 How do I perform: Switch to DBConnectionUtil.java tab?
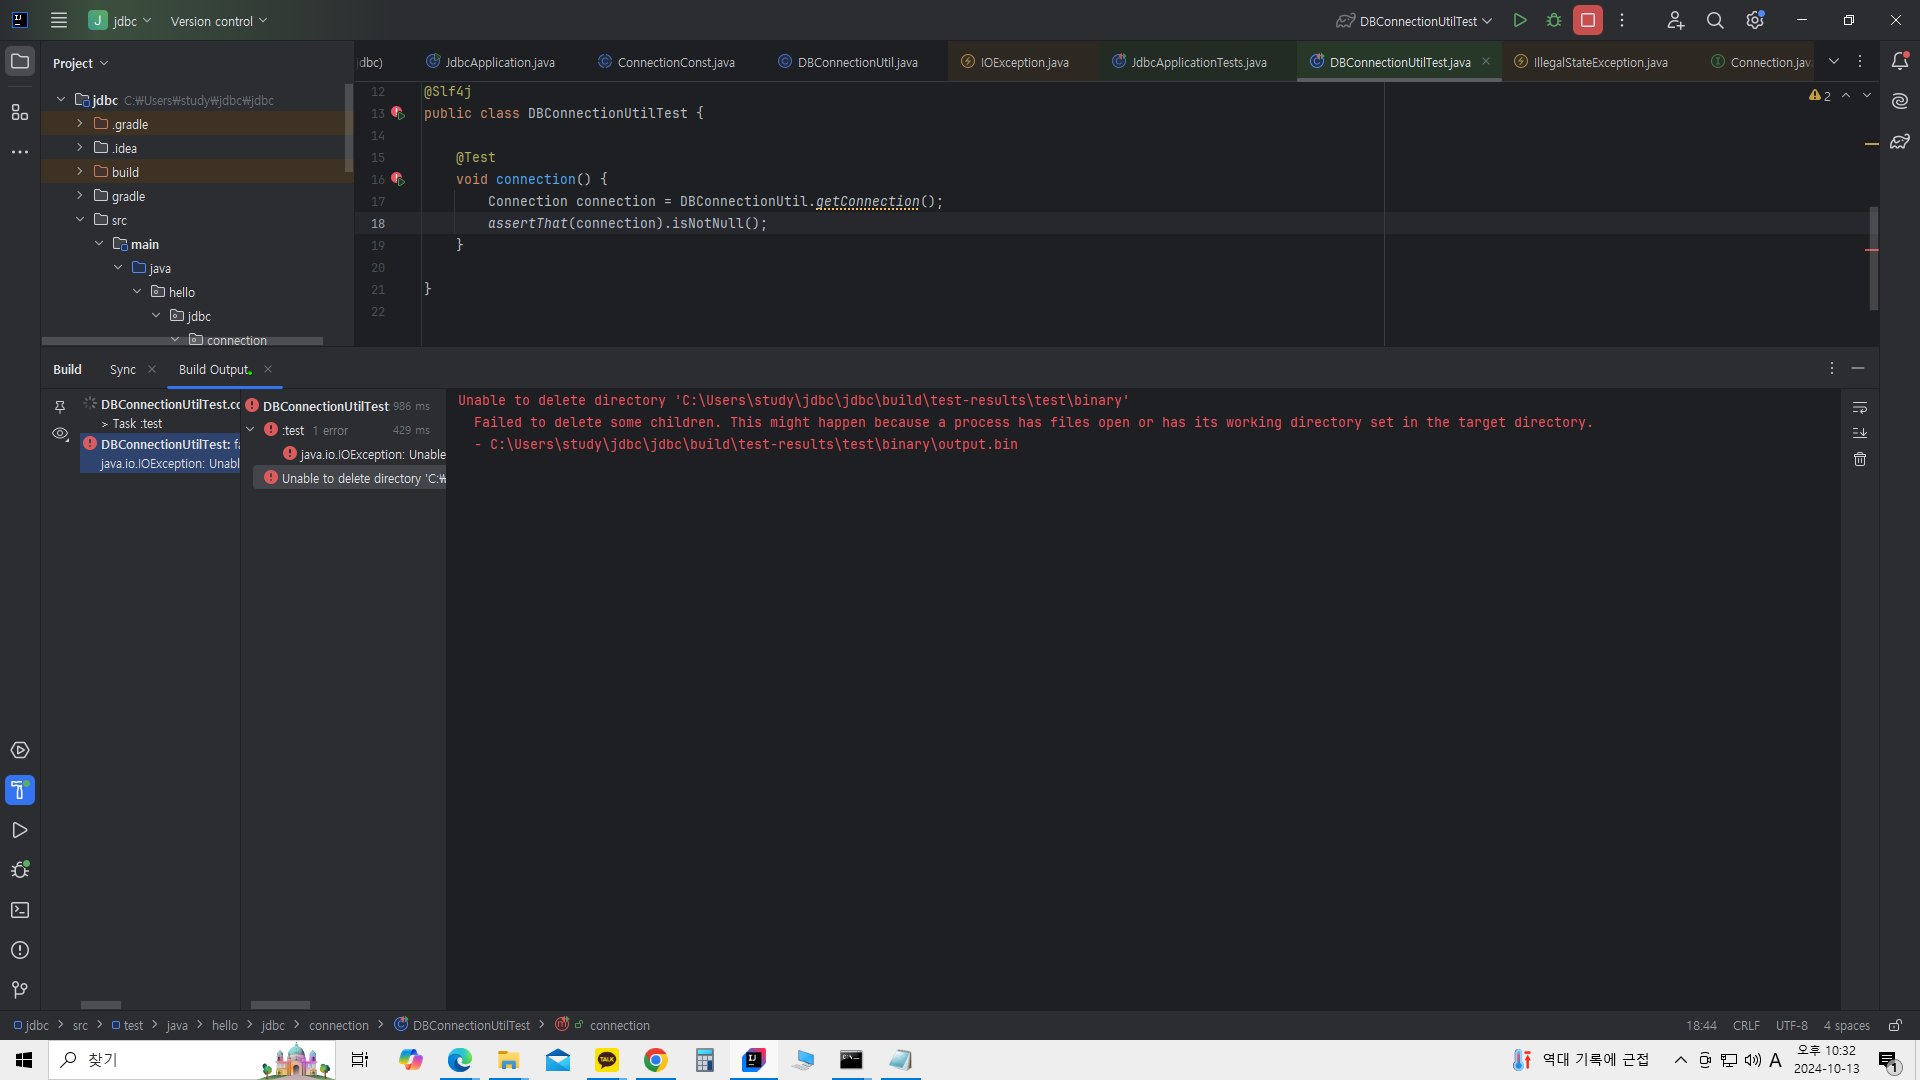click(x=848, y=62)
